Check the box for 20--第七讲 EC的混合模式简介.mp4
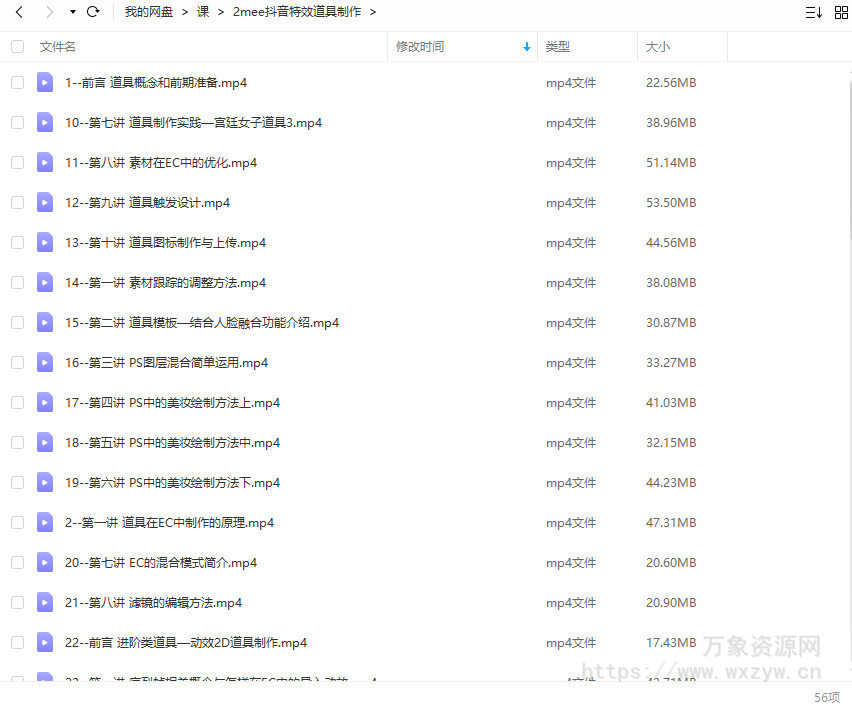 17,562
